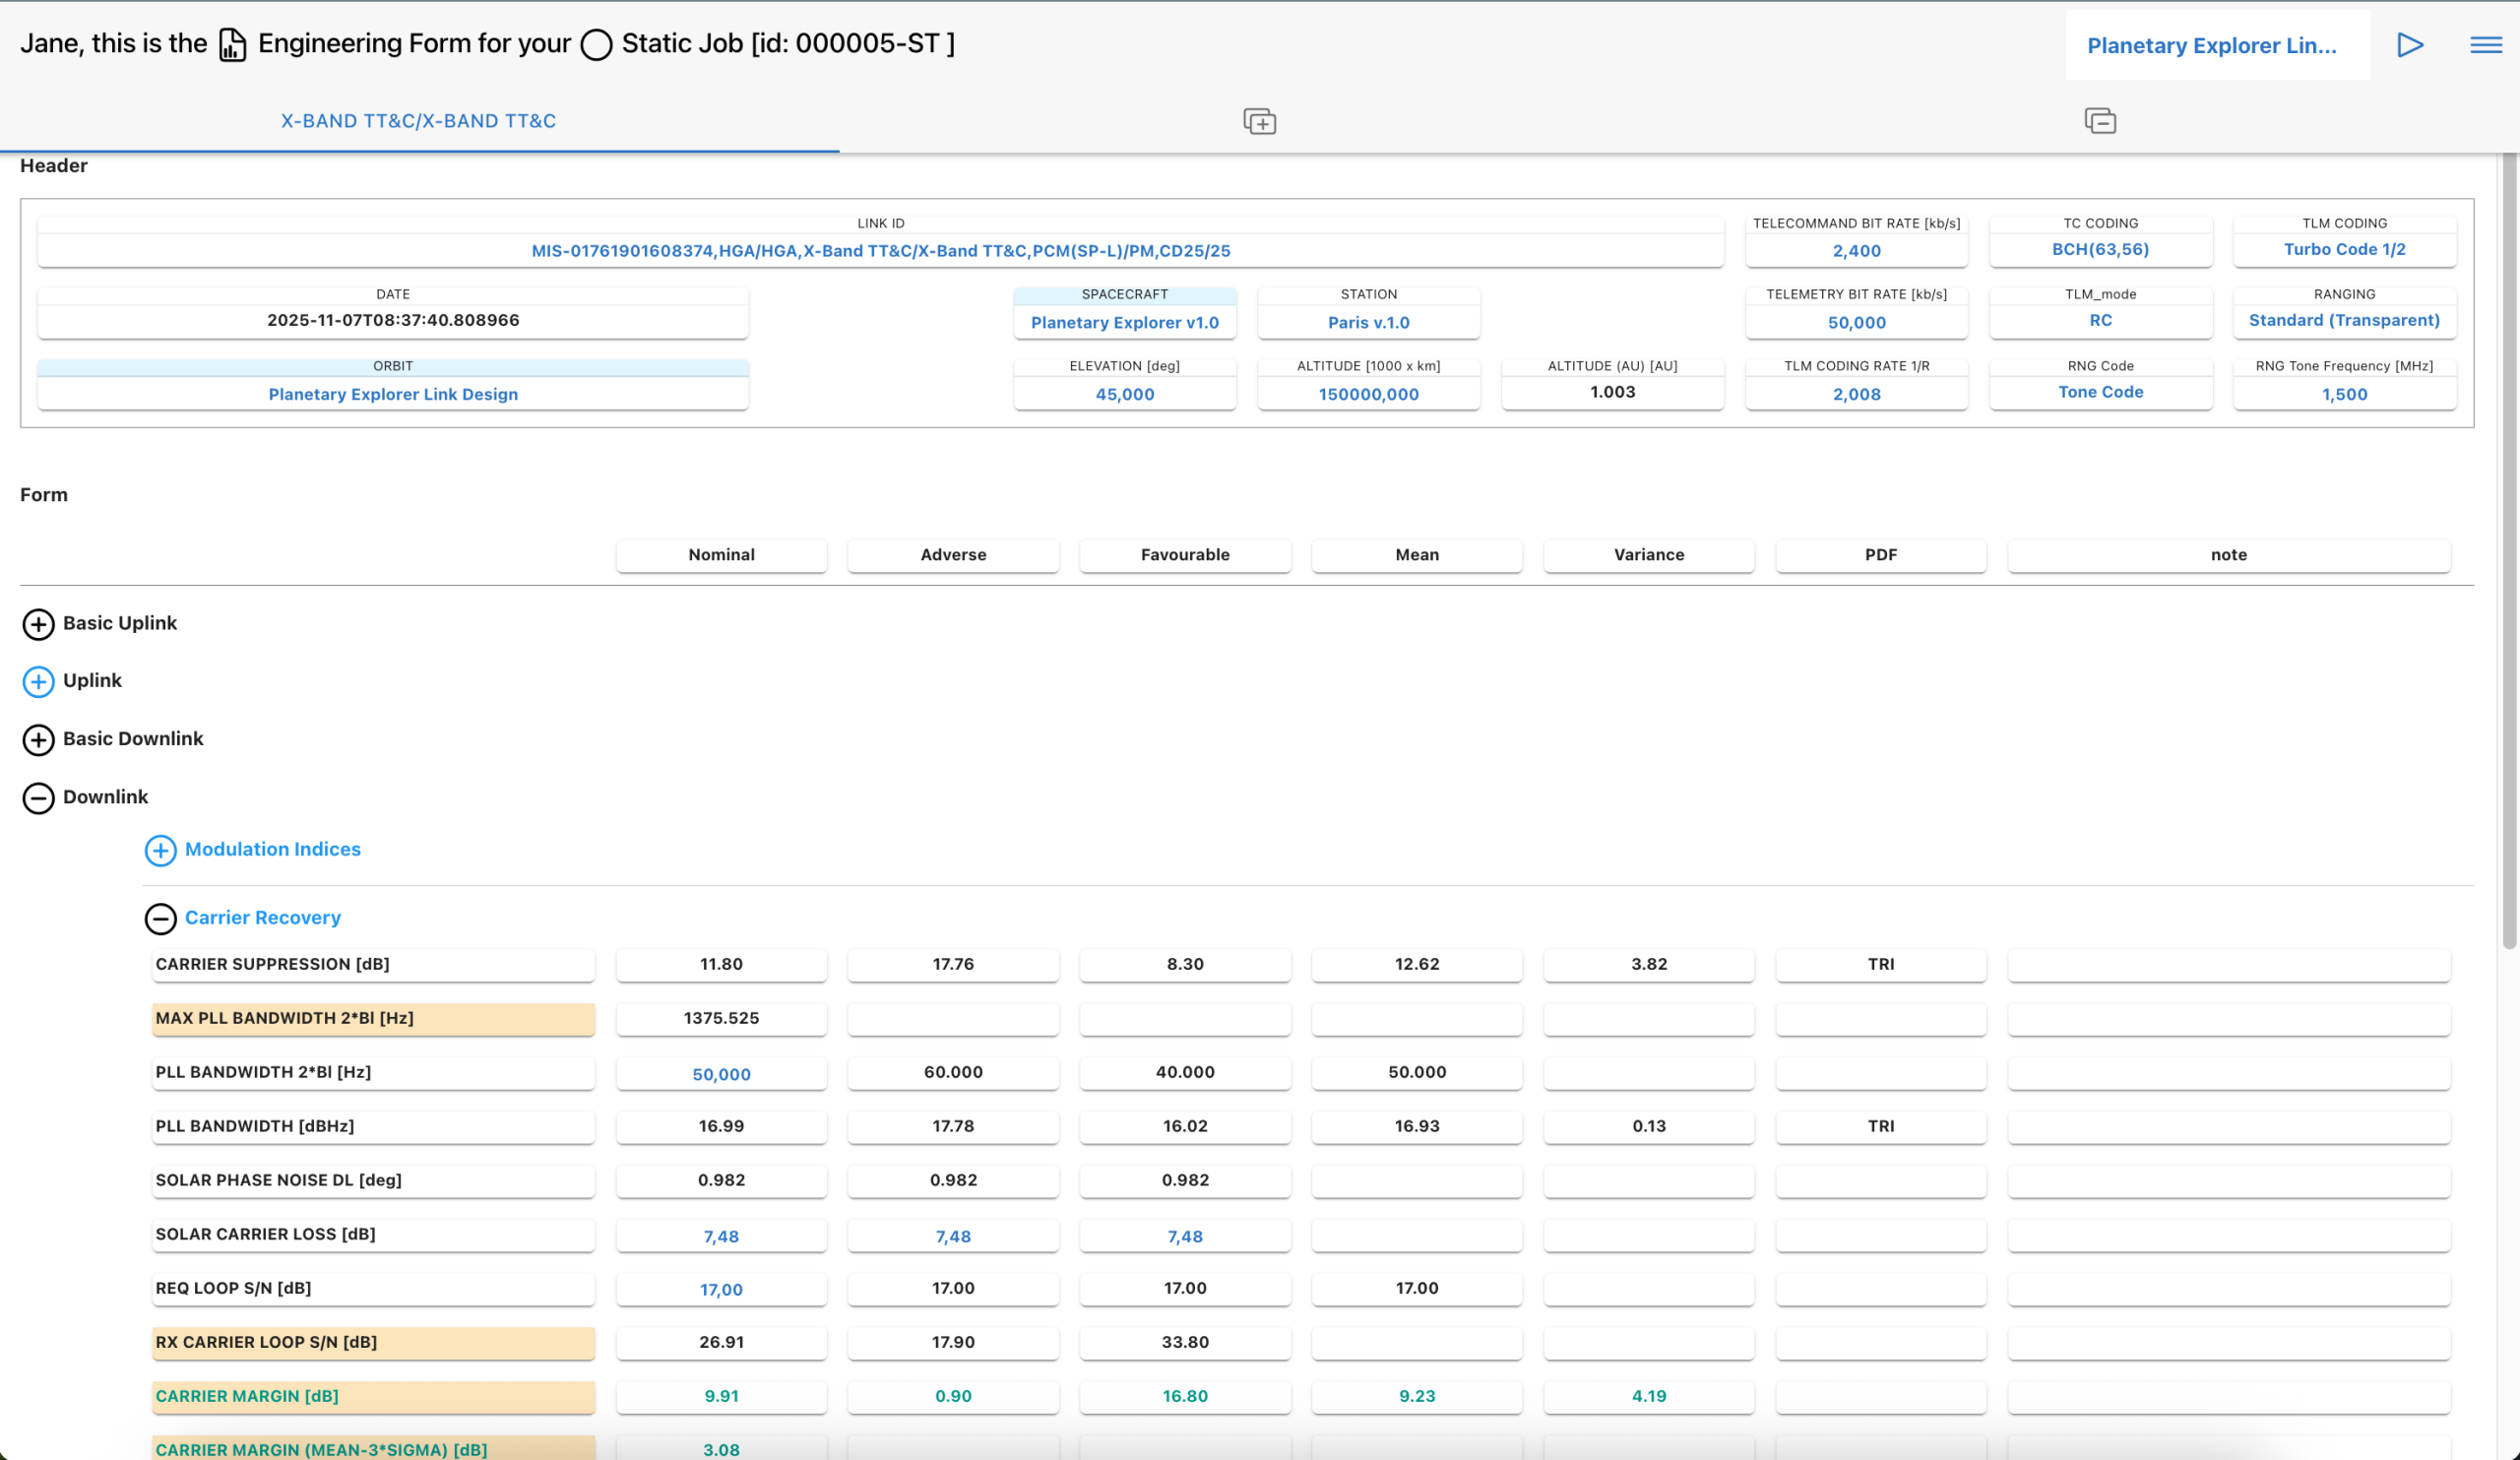Click the add tab icon
2520x1460 pixels.
[1259, 122]
